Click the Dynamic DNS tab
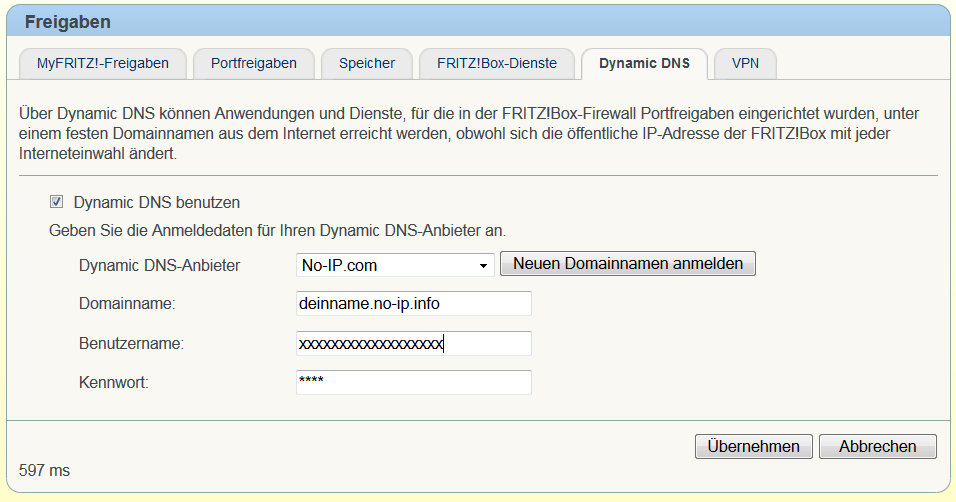956x502 pixels. [644, 63]
